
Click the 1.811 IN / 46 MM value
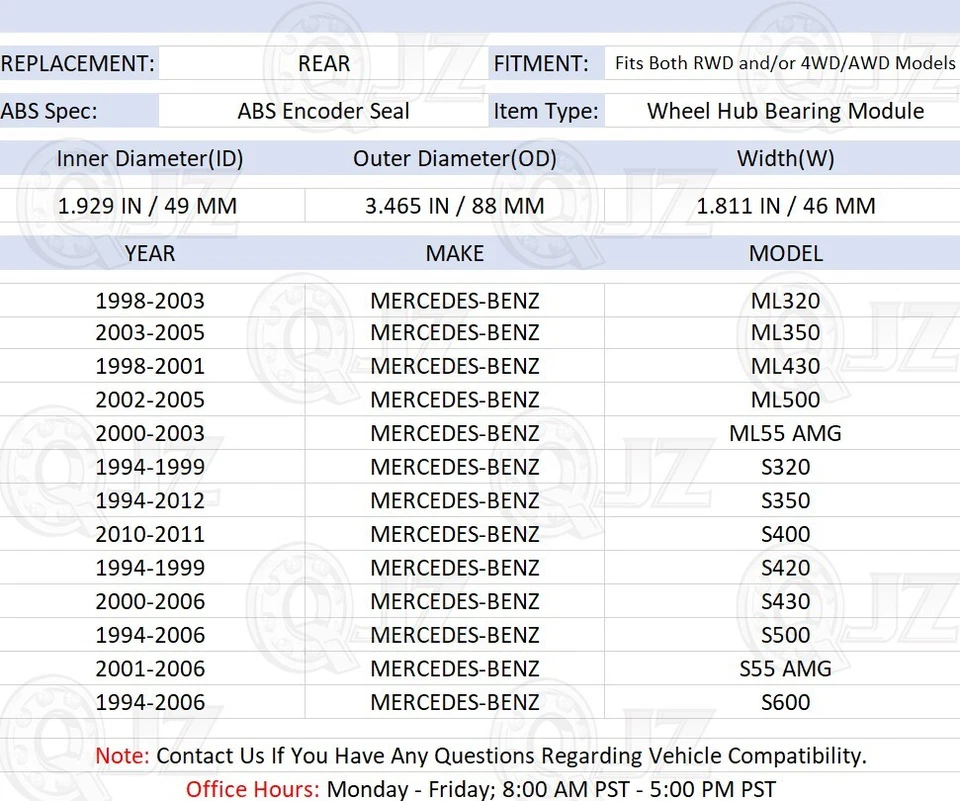coord(786,206)
